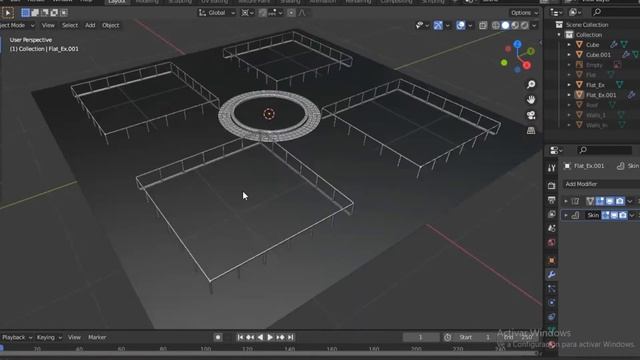Open the Scene properties tab
The height and width of the screenshot is (360, 640).
(x=551, y=228)
